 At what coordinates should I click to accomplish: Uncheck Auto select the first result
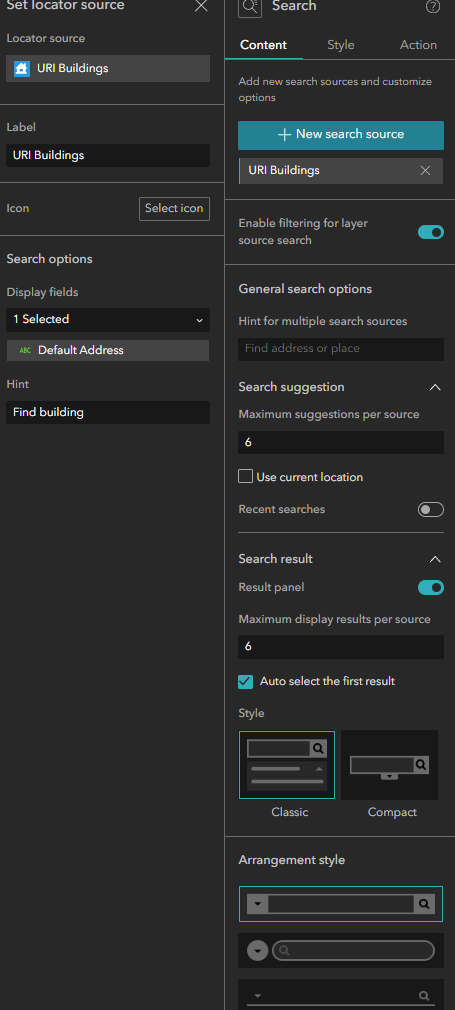(246, 681)
